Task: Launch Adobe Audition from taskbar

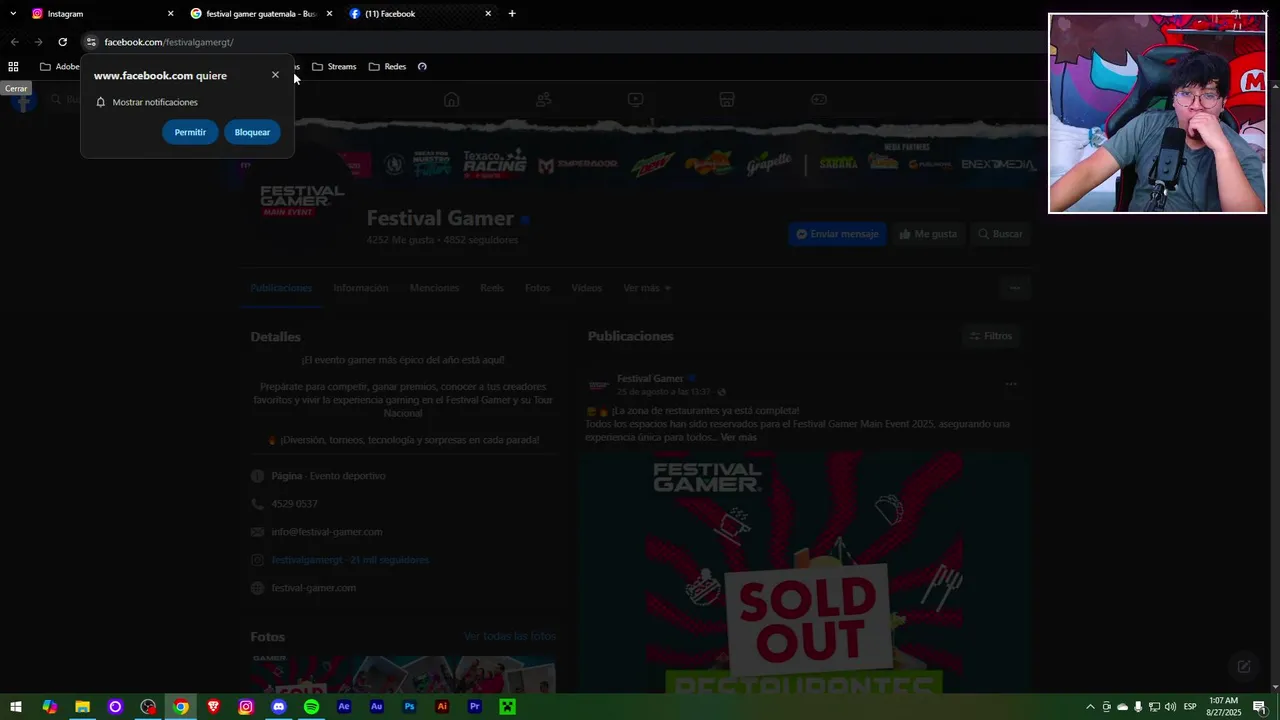Action: (377, 707)
